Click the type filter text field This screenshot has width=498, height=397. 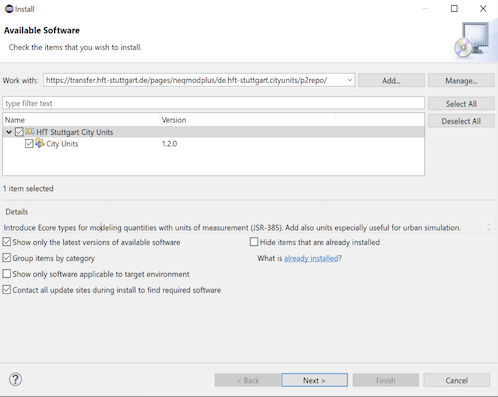tap(213, 103)
